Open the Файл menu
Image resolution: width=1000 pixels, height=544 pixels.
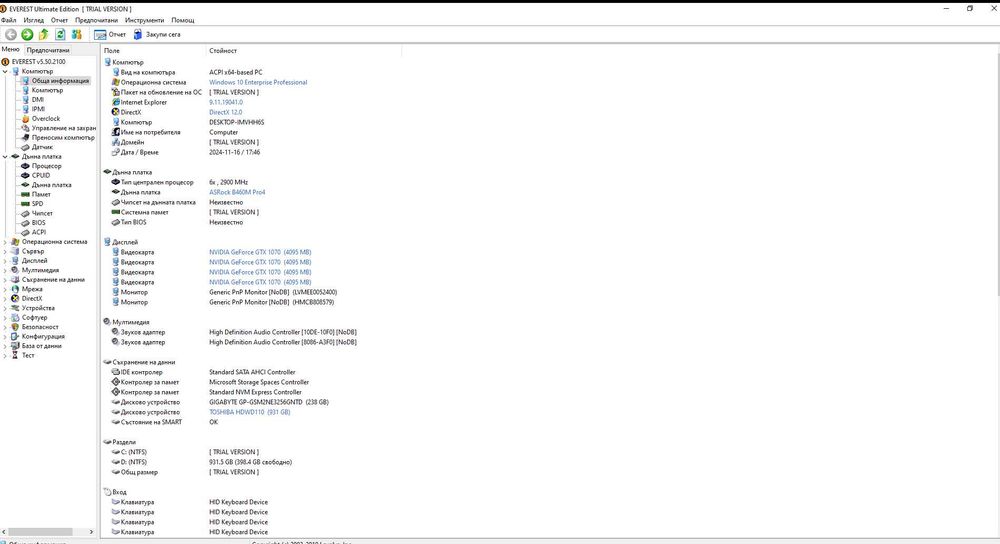pos(9,20)
